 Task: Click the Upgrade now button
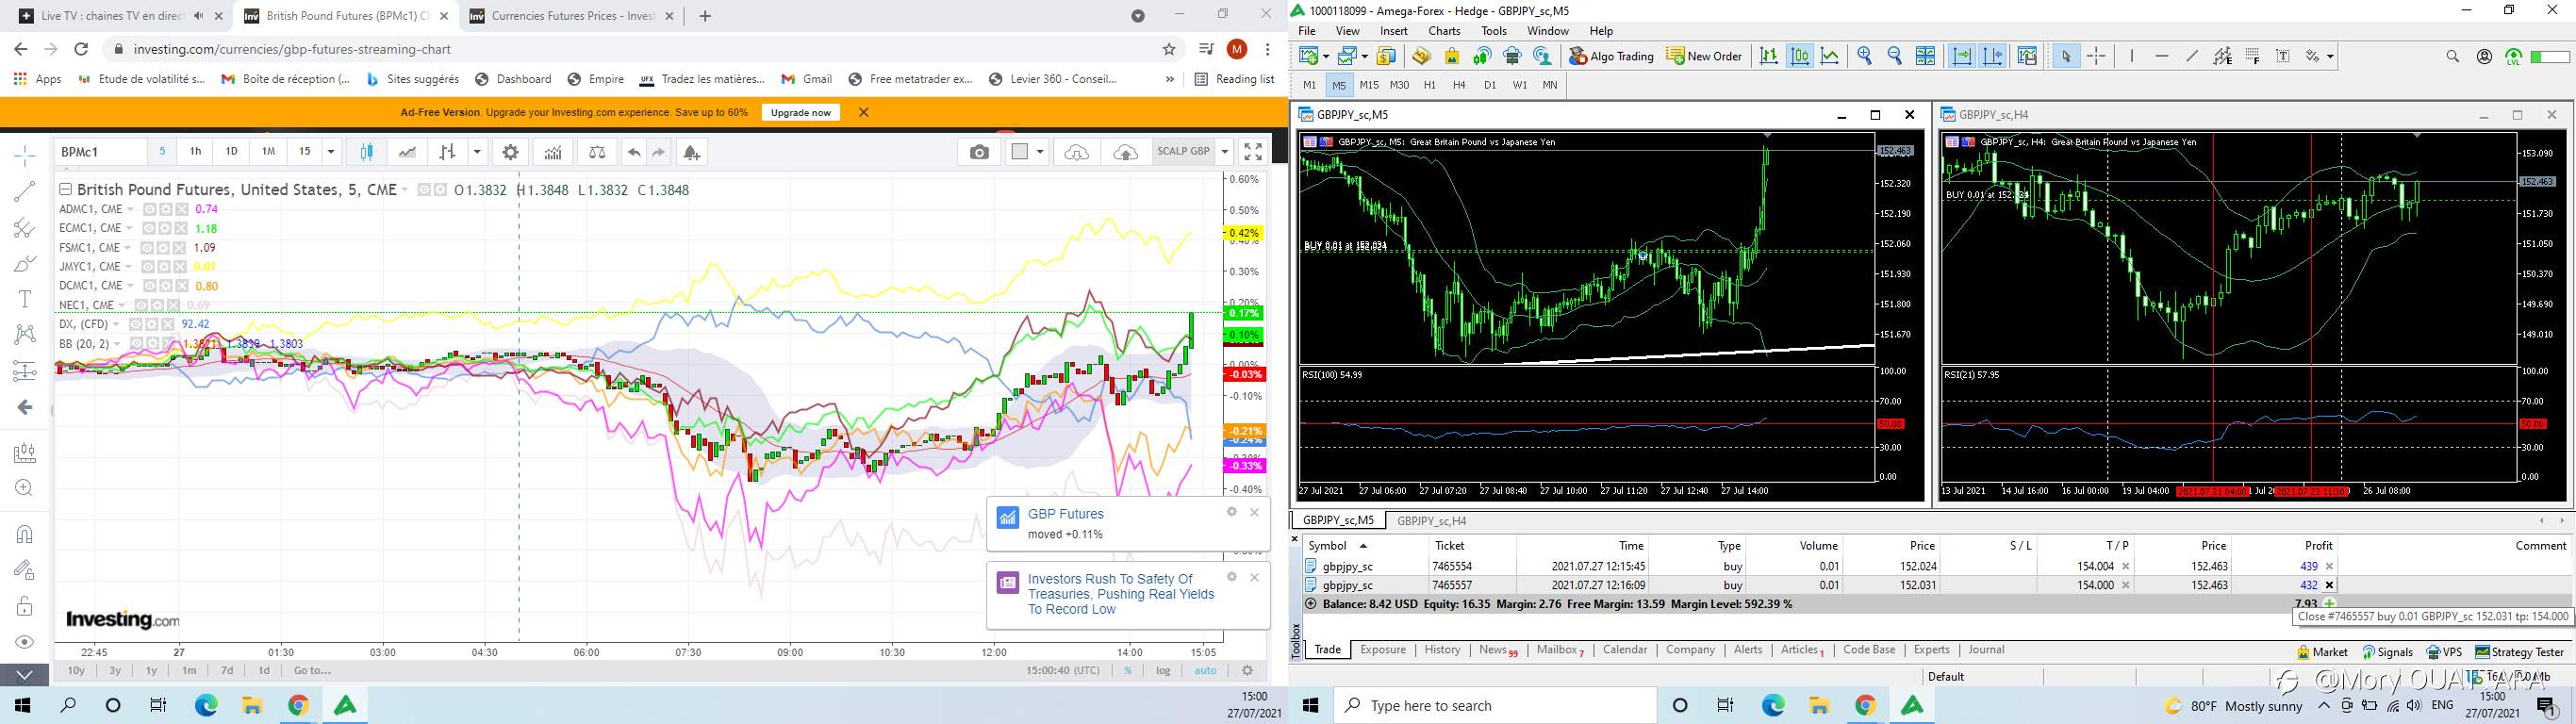[x=801, y=112]
